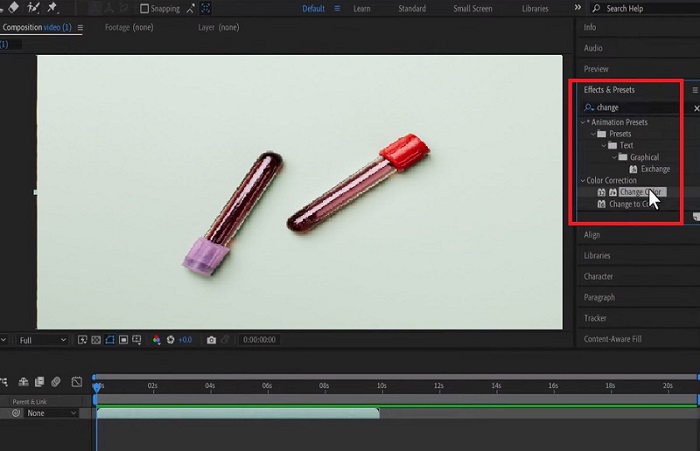Screen dimensions: 700x451
Task: Expand the Libraries panel
Action: [597, 256]
